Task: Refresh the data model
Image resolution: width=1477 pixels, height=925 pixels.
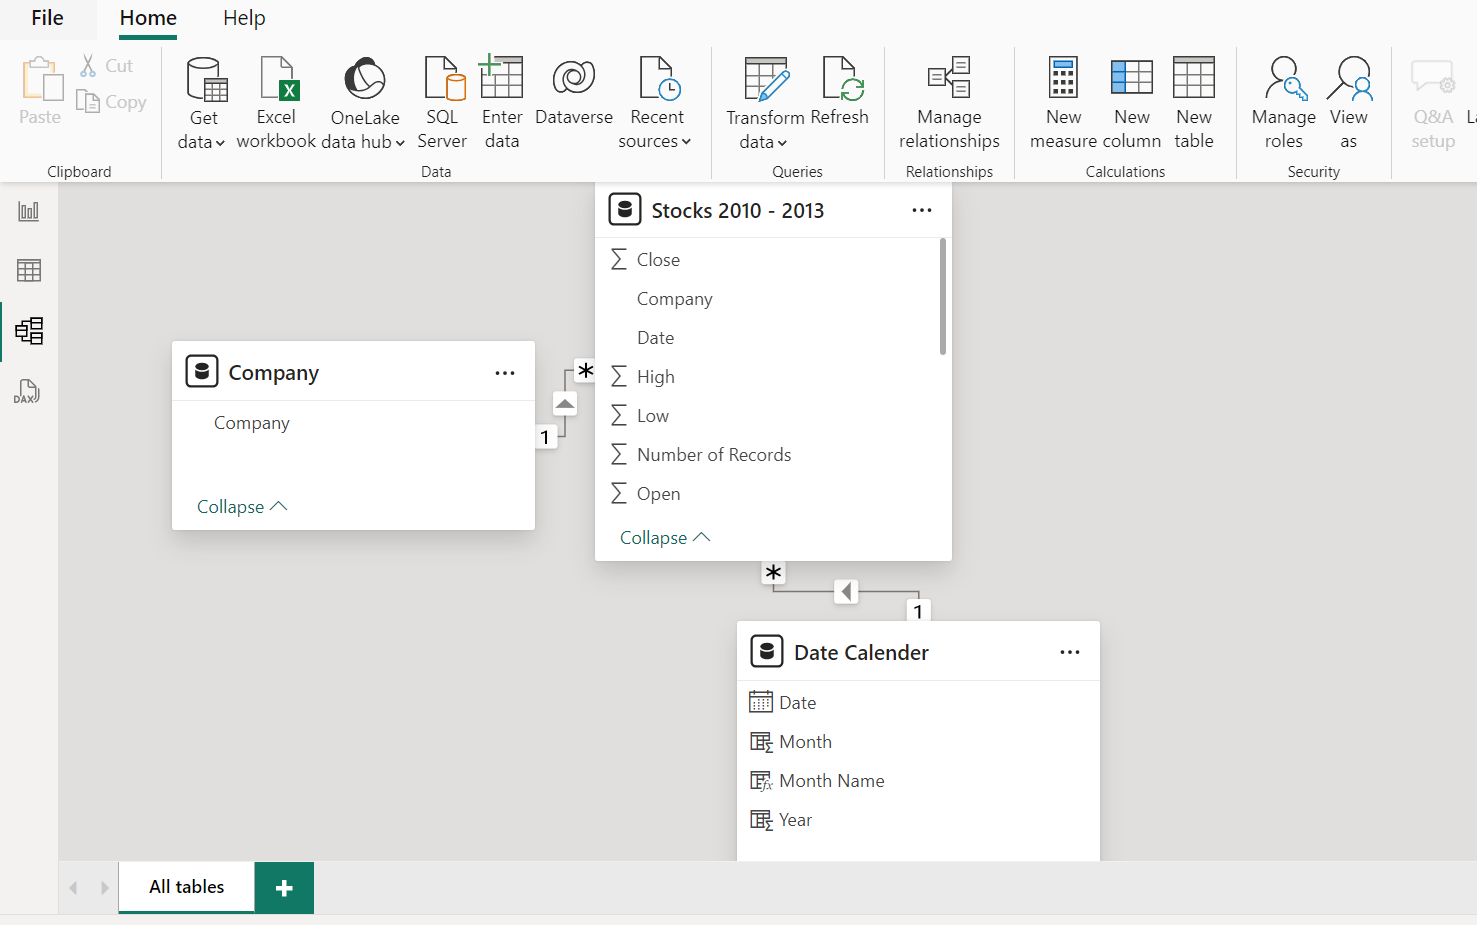Action: coord(840,91)
